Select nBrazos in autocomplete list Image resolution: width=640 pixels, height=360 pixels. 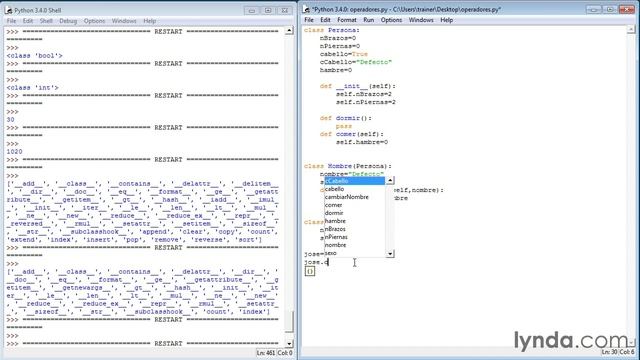(x=355, y=229)
